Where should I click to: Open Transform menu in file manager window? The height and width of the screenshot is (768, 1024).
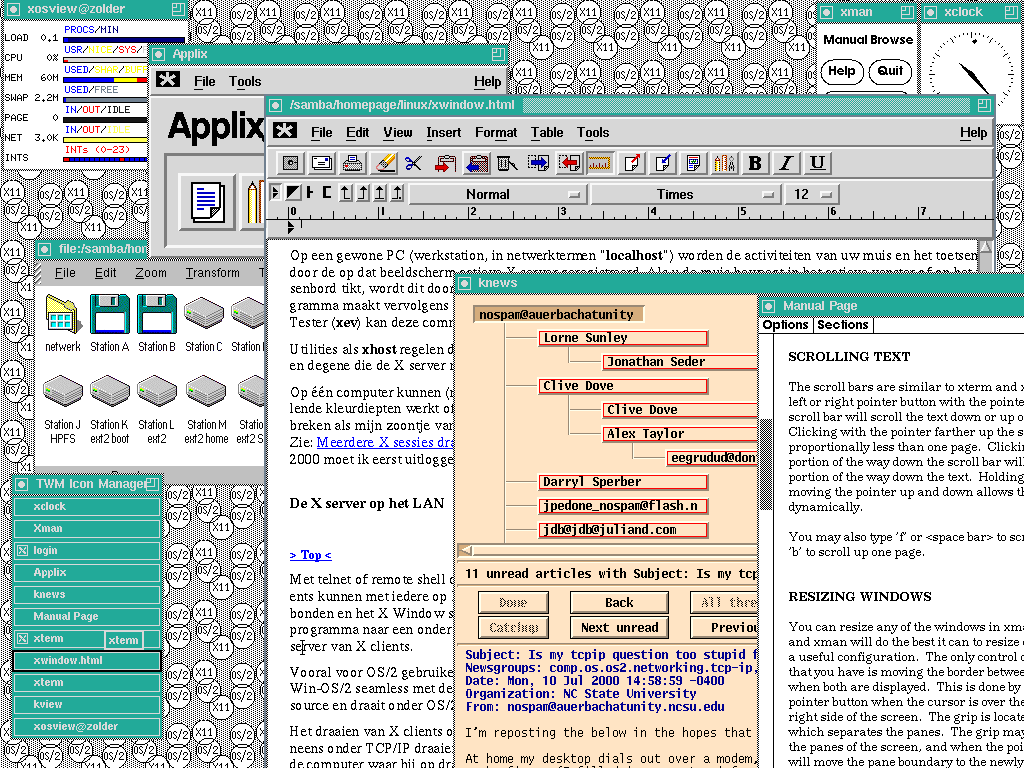click(x=212, y=273)
